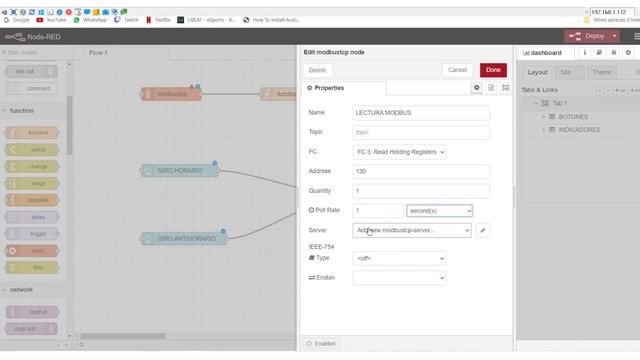Viewport: 640px width, 360px height.
Task: Select the GIRO HORARIO node on canvas
Action: (x=180, y=171)
